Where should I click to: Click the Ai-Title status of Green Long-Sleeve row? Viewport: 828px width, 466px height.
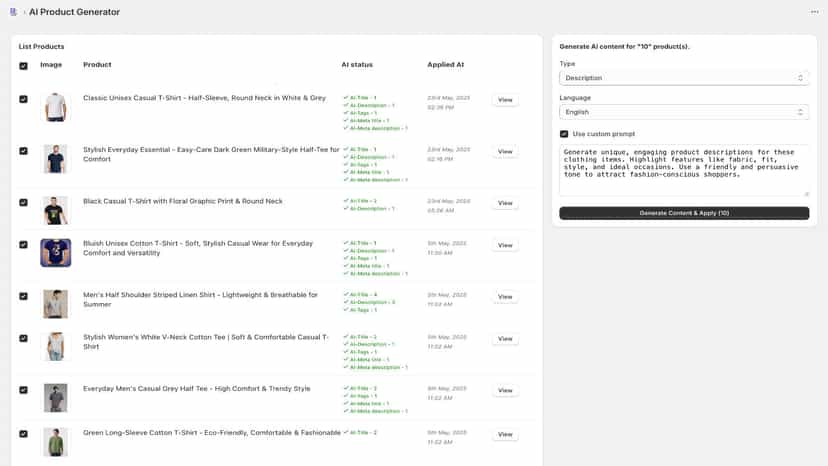click(x=360, y=432)
